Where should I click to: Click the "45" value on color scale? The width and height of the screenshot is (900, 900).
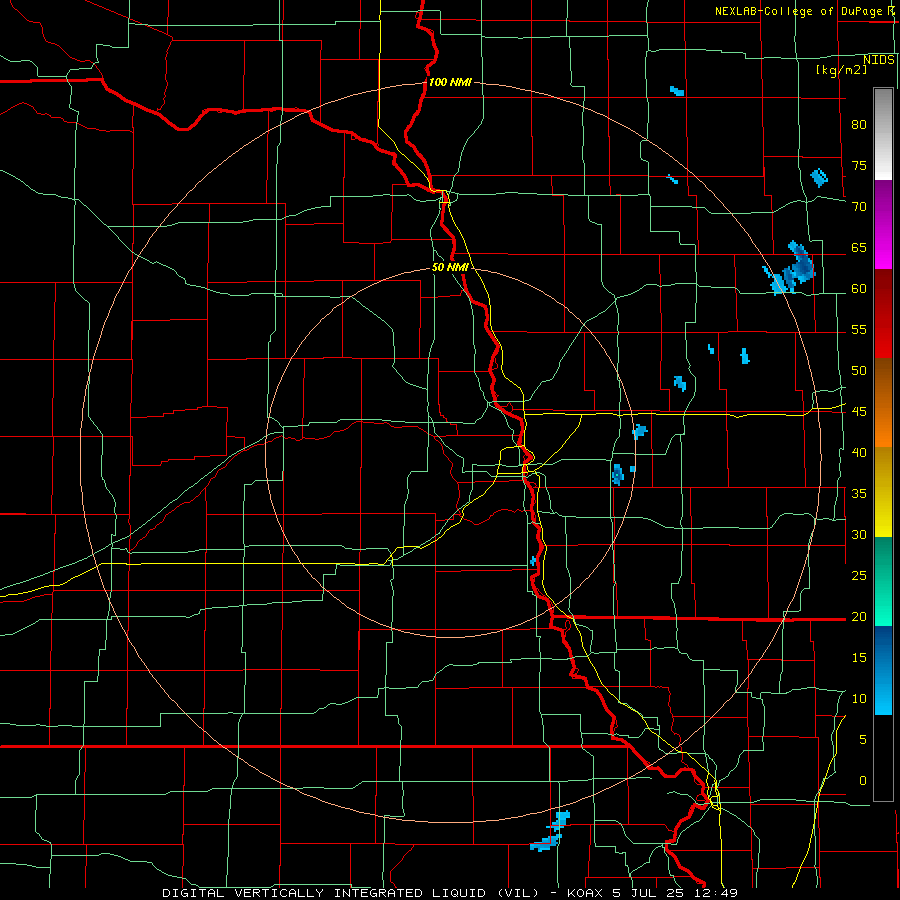point(859,412)
